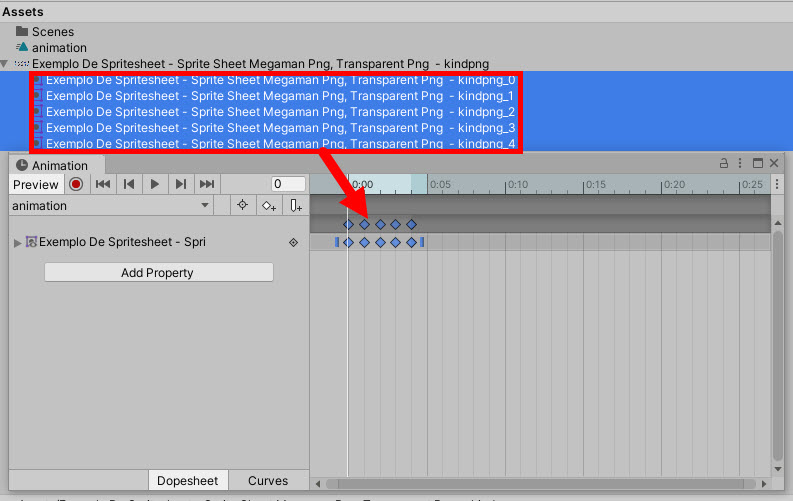Click the 0:05 mark on timeline ruler
Image resolution: width=793 pixels, height=501 pixels.
point(439,185)
